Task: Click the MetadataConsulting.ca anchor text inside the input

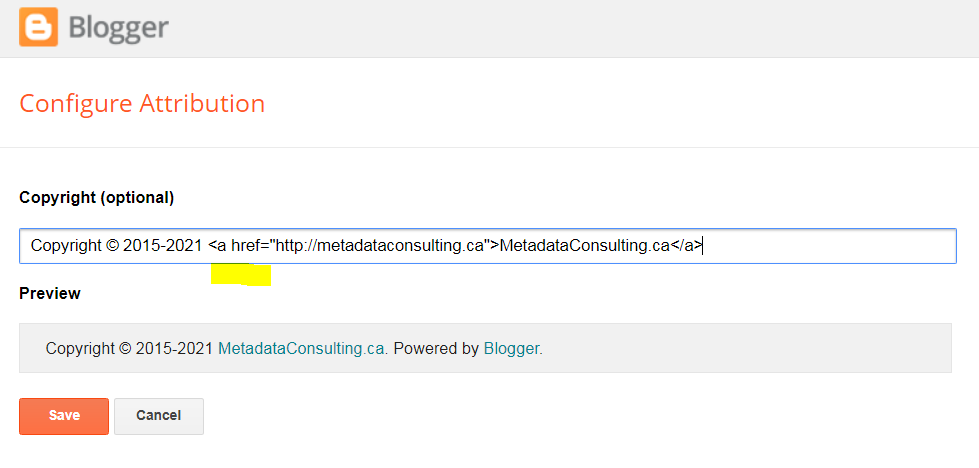Action: pyautogui.click(x=585, y=246)
